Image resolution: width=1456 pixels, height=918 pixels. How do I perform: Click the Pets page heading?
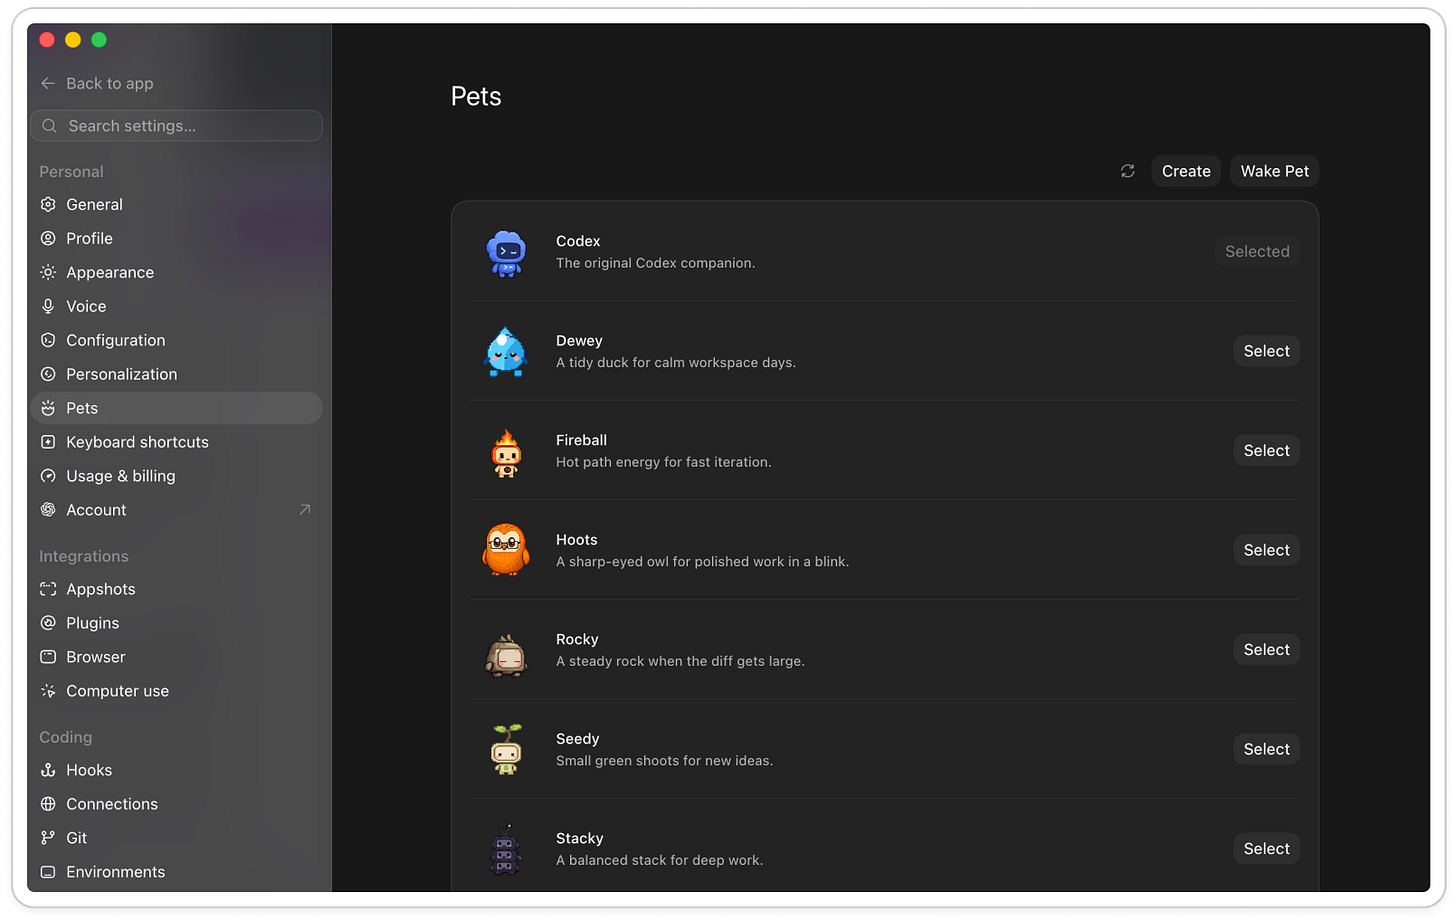pyautogui.click(x=476, y=96)
